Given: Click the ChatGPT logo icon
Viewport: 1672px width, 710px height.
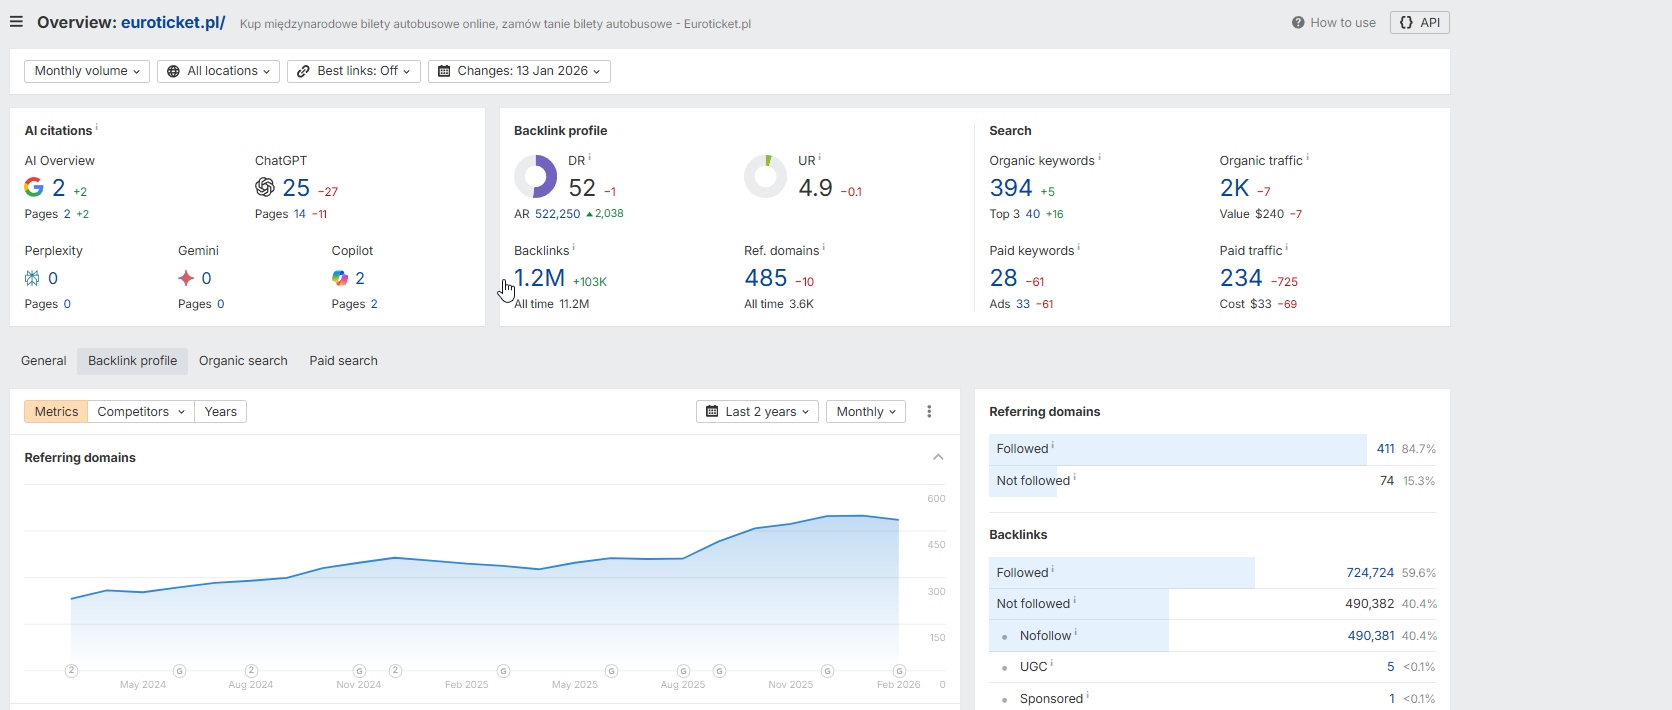Looking at the screenshot, I should (x=265, y=187).
